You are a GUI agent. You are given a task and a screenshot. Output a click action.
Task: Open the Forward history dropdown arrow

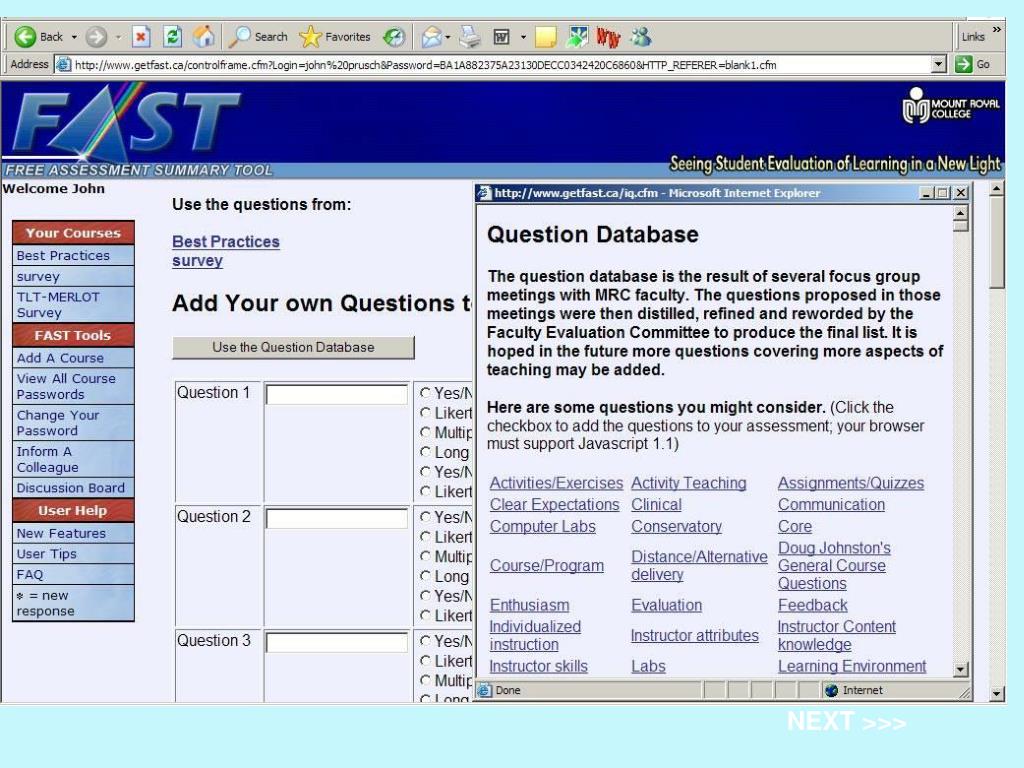118,37
